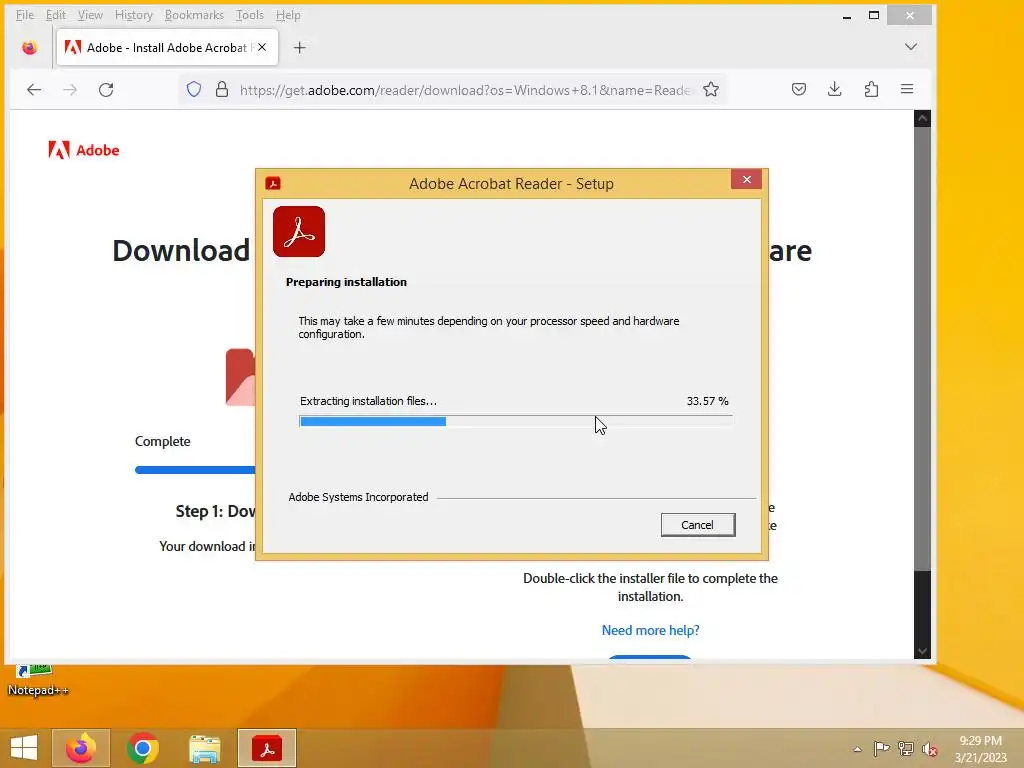Select the Adobe Install Acrobat tab
Image resolution: width=1024 pixels, height=768 pixels.
coord(168,47)
